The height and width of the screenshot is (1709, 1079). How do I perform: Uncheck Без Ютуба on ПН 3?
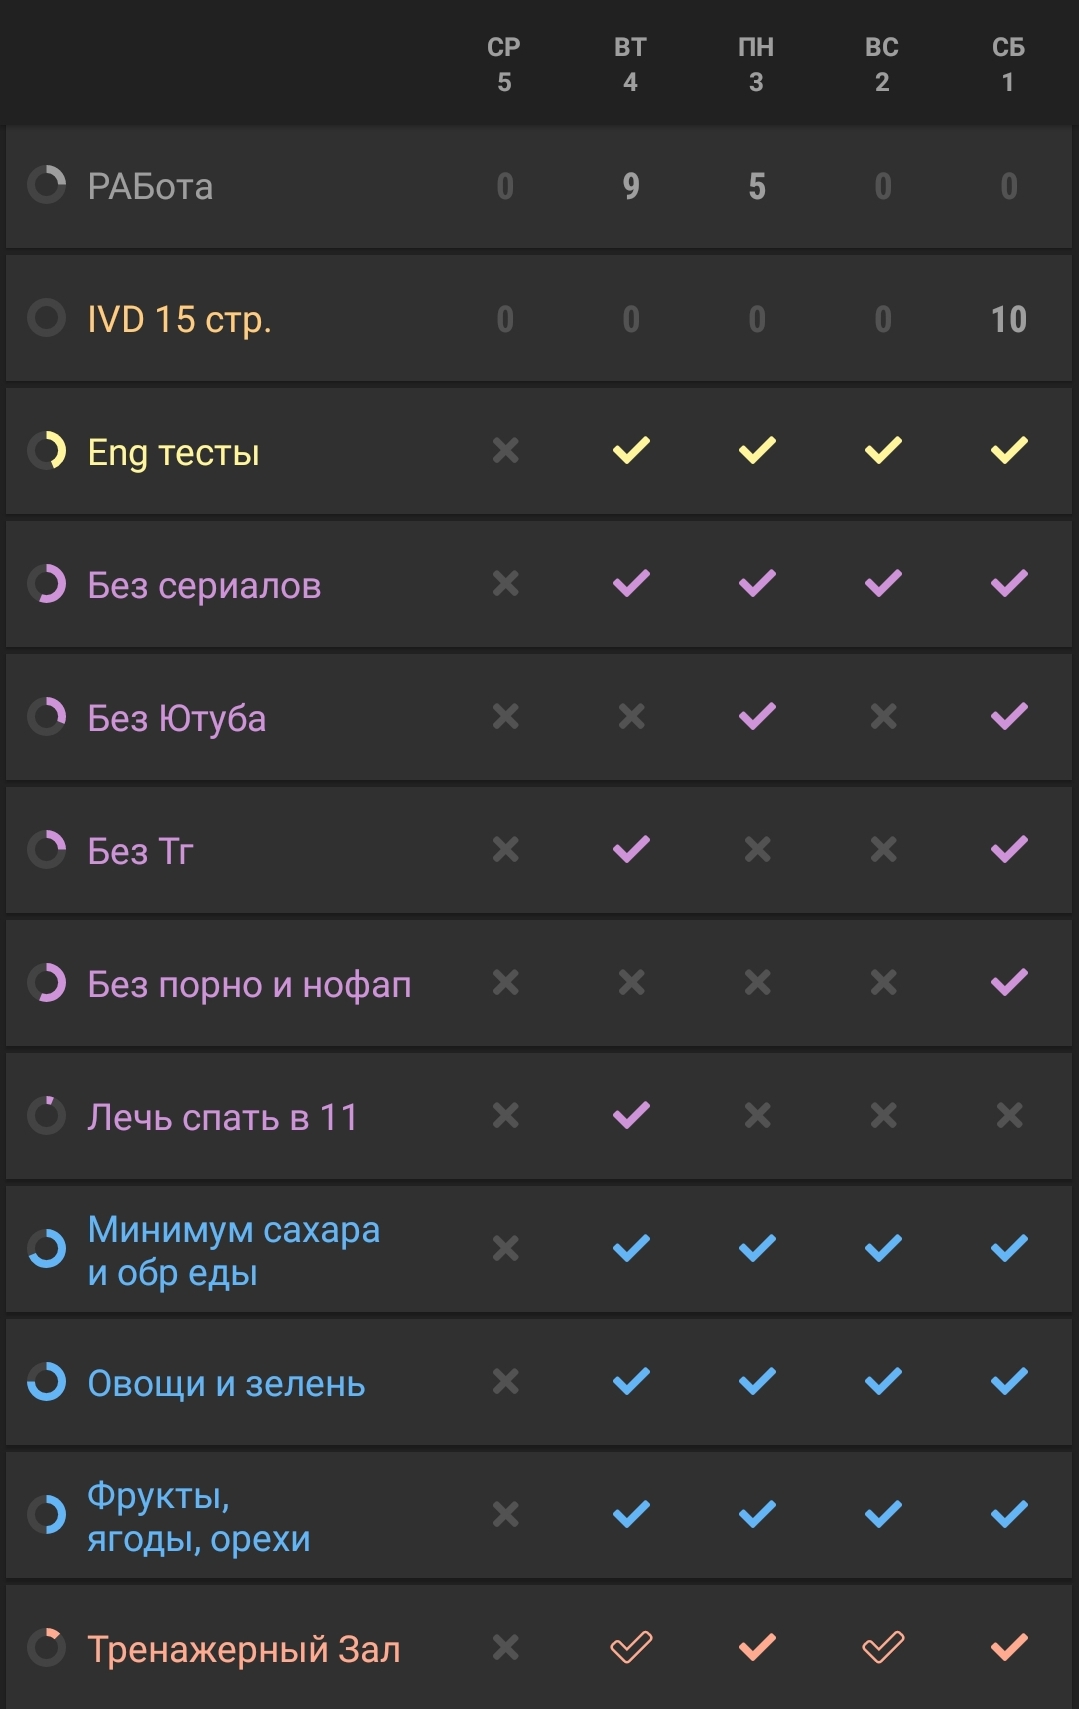757,716
